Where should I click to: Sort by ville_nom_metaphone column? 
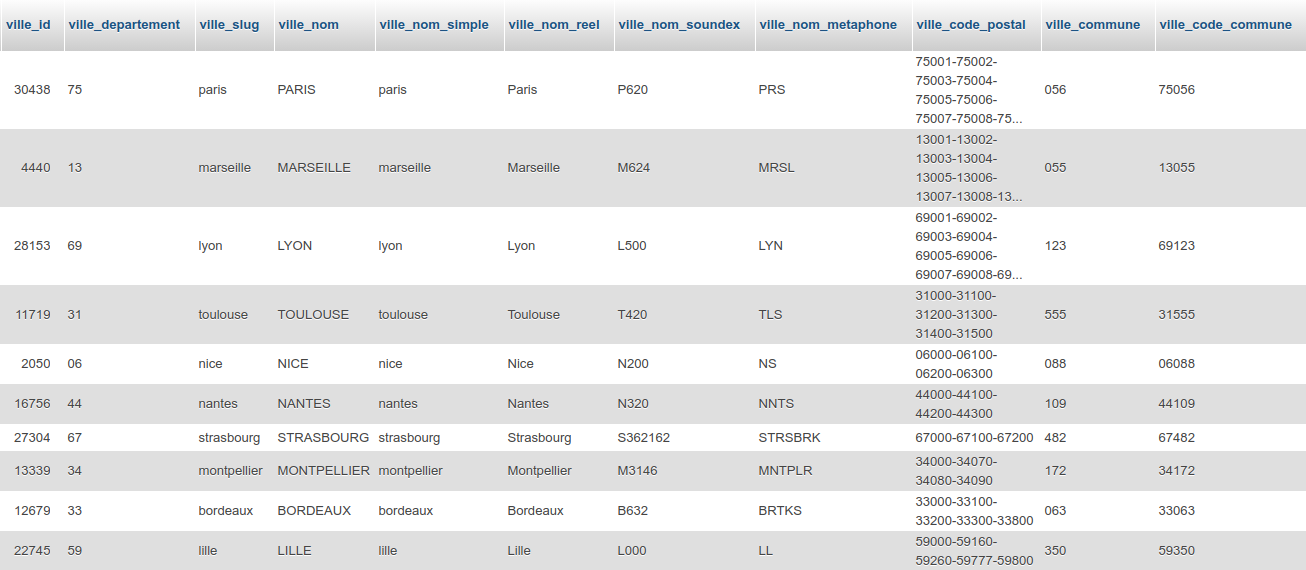click(x=828, y=24)
